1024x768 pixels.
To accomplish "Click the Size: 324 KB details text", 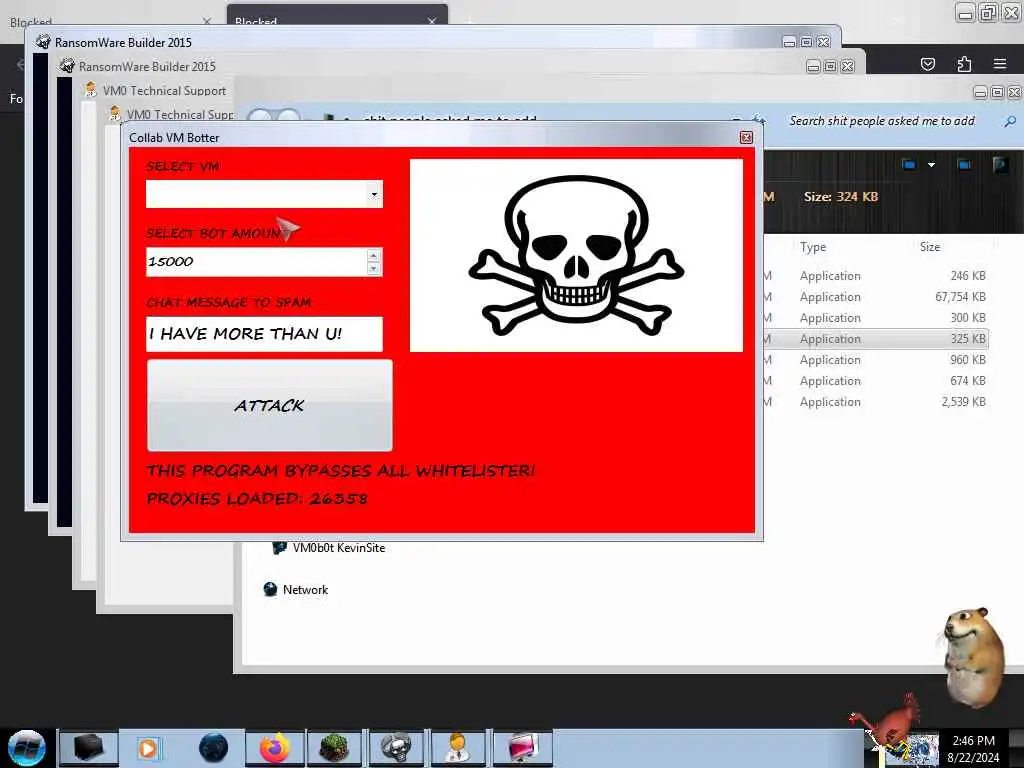I will coord(841,197).
